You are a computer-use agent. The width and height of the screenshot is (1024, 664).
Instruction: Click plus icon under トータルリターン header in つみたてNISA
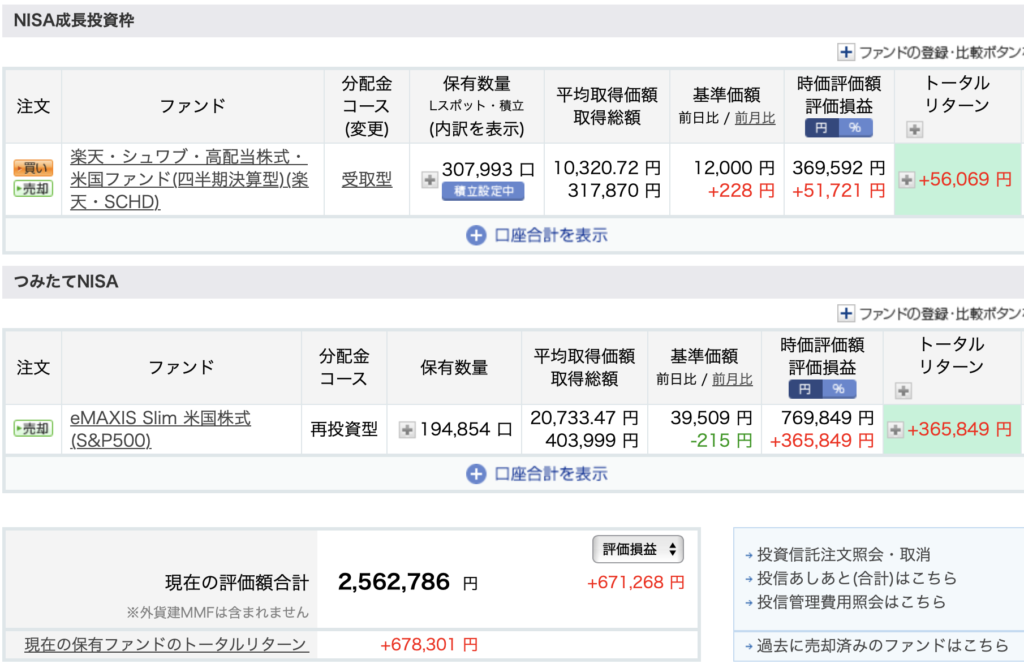(904, 390)
